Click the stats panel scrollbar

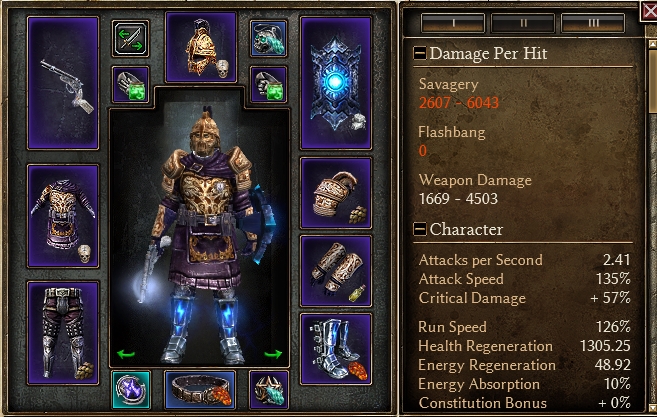click(x=652, y=222)
